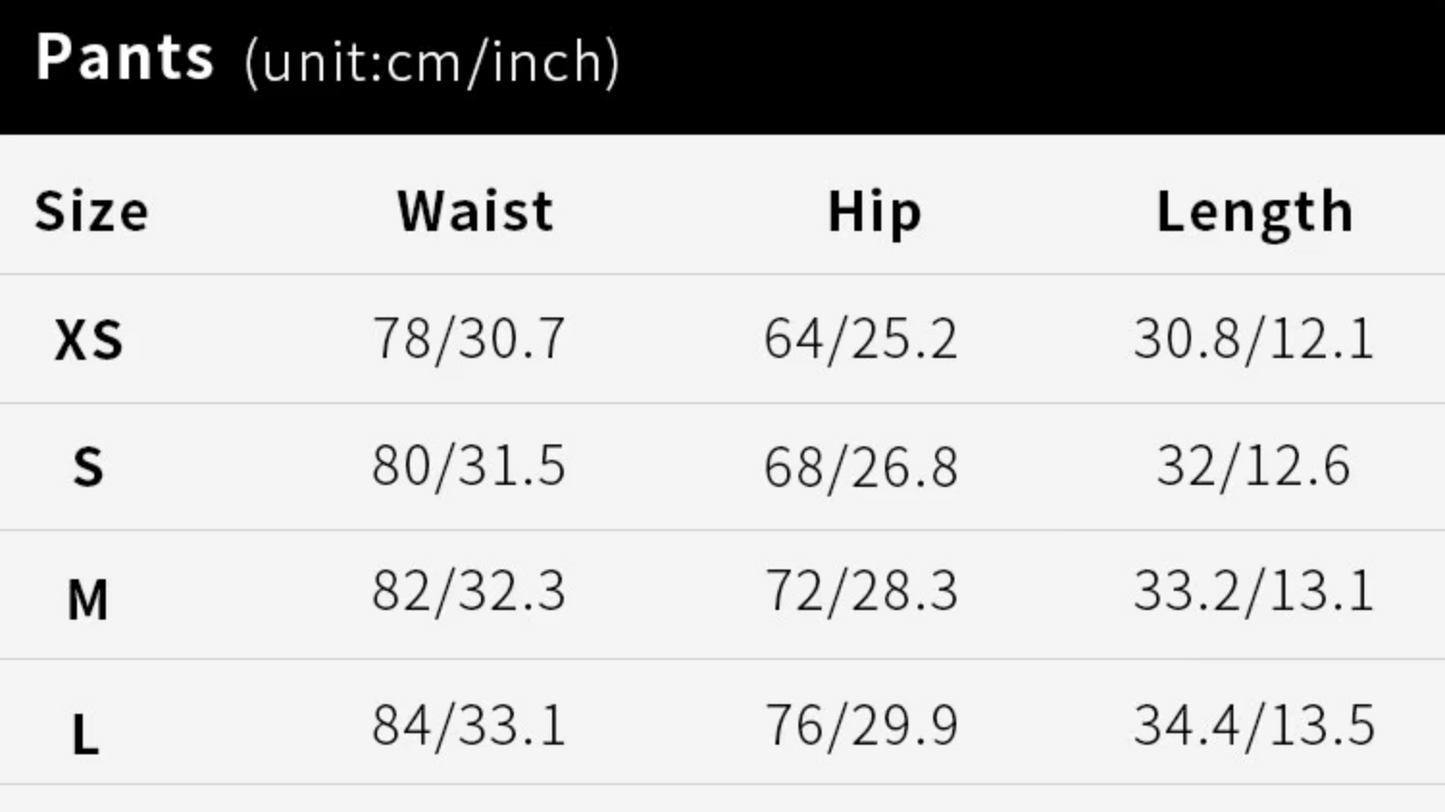
Task: Click L hip value 76/29.9
Action: tap(861, 725)
